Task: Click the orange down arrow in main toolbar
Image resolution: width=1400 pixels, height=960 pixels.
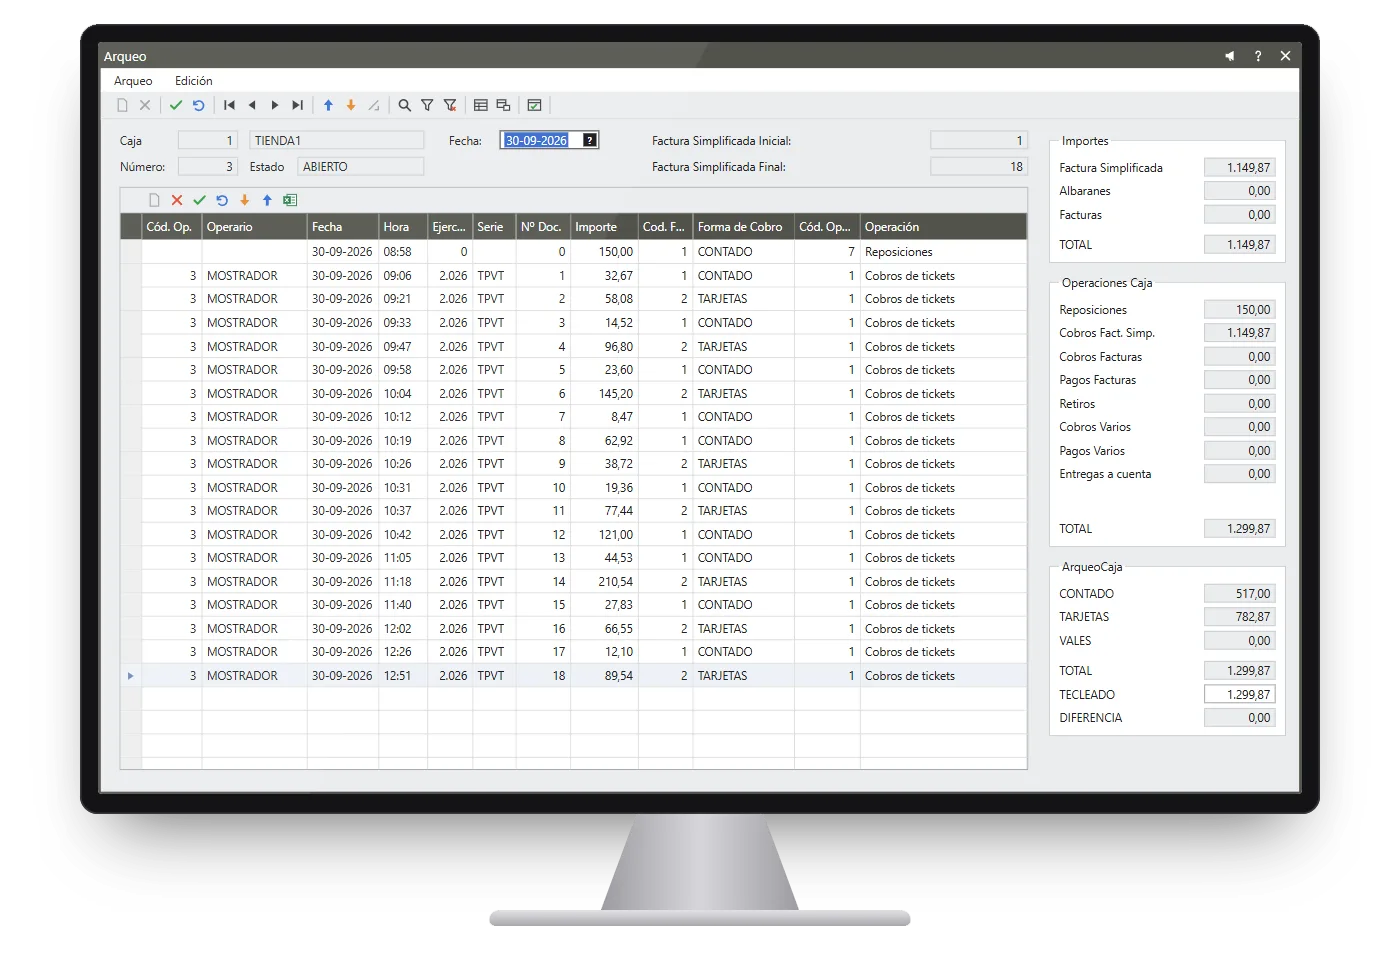Action: (351, 105)
